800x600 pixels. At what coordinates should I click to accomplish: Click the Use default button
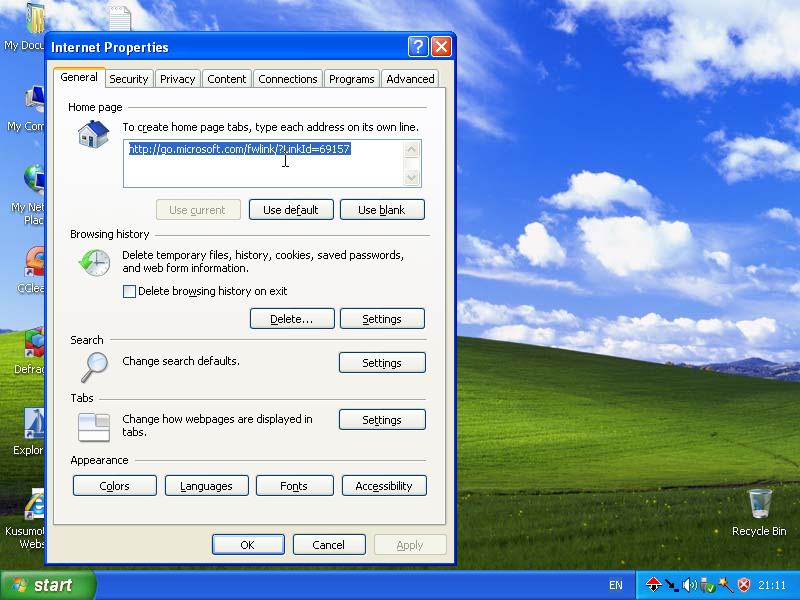[291, 210]
